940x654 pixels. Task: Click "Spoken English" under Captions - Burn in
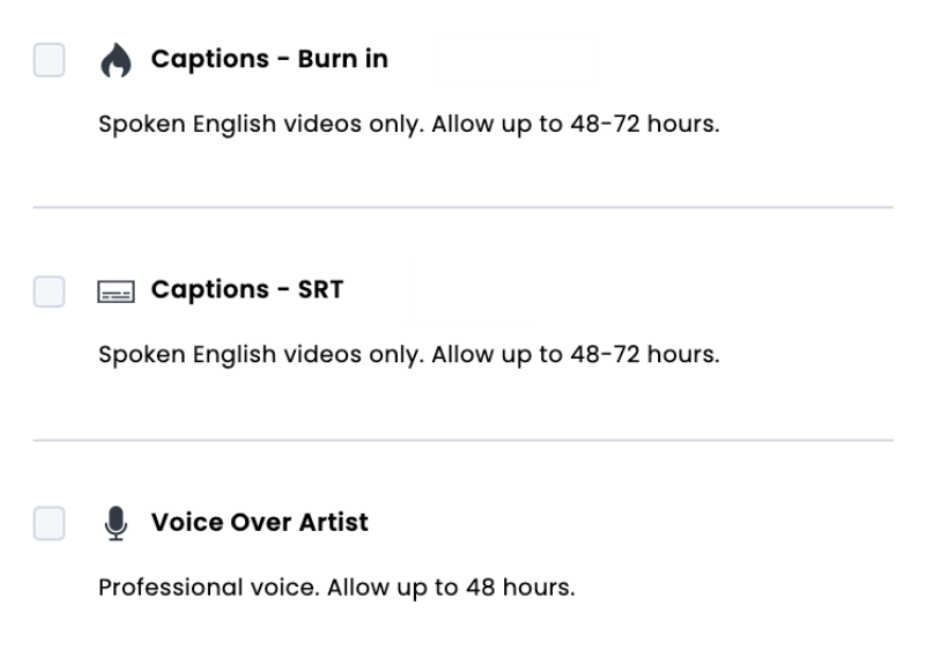pyautogui.click(x=187, y=125)
